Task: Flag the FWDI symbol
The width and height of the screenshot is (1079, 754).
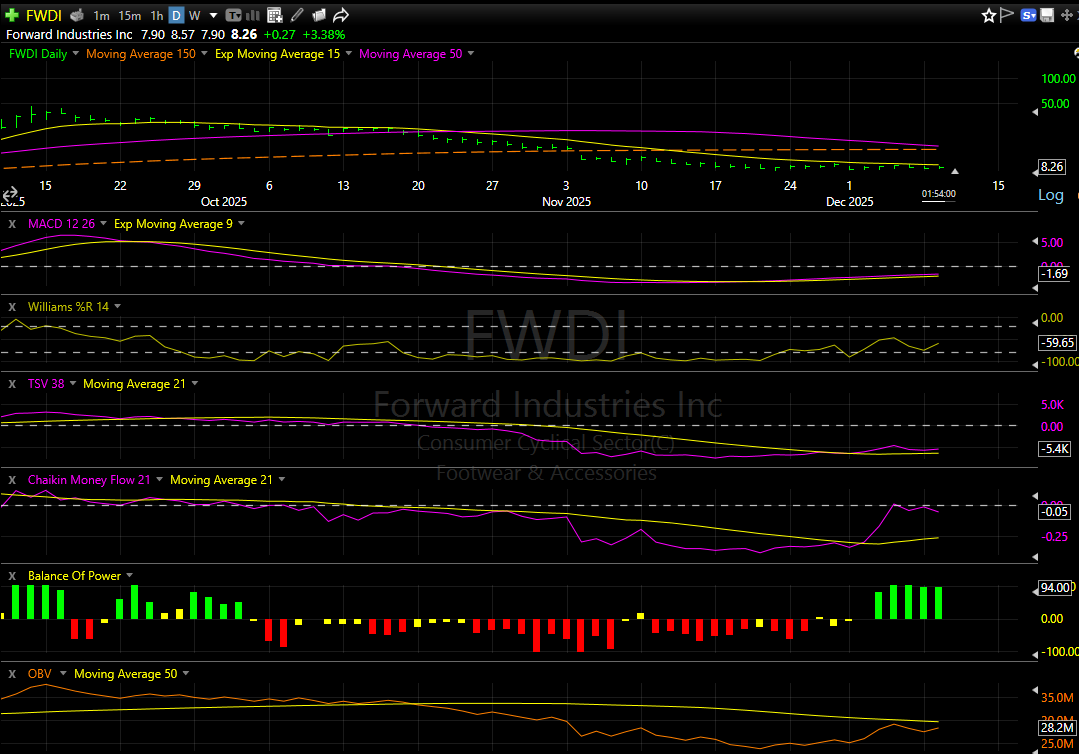Action: [x=1007, y=15]
